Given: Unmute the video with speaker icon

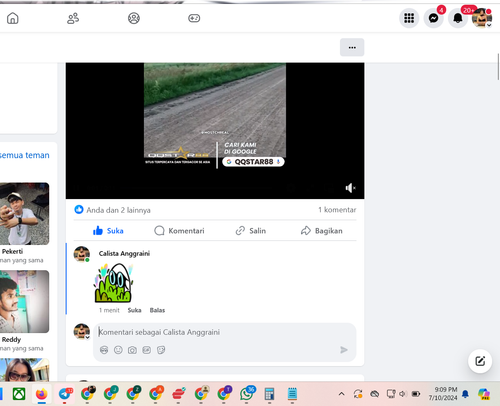Looking at the screenshot, I should [x=350, y=188].
